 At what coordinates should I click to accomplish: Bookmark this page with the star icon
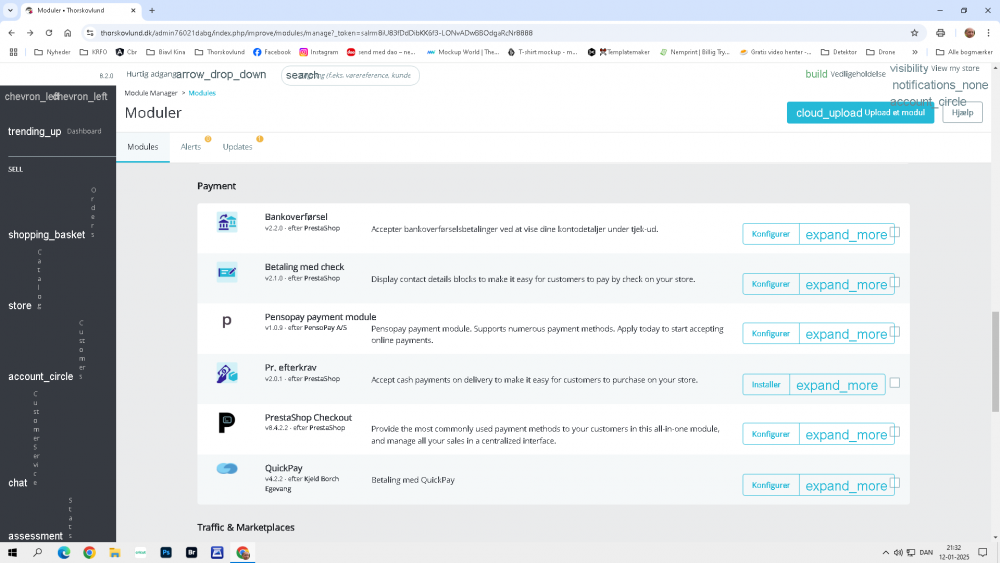point(914,33)
